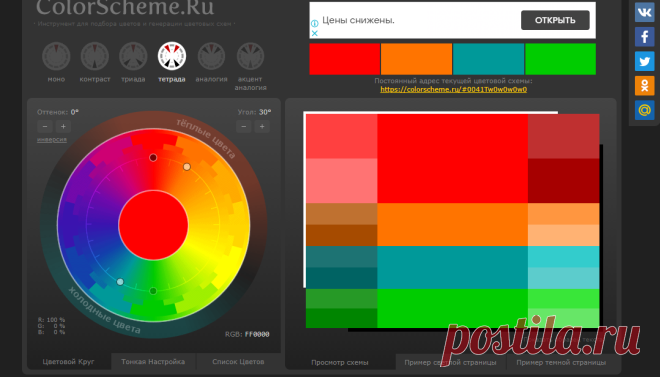The width and height of the screenshot is (660, 377).
Task: Choose the аналогия scheme icon
Action: tap(211, 56)
